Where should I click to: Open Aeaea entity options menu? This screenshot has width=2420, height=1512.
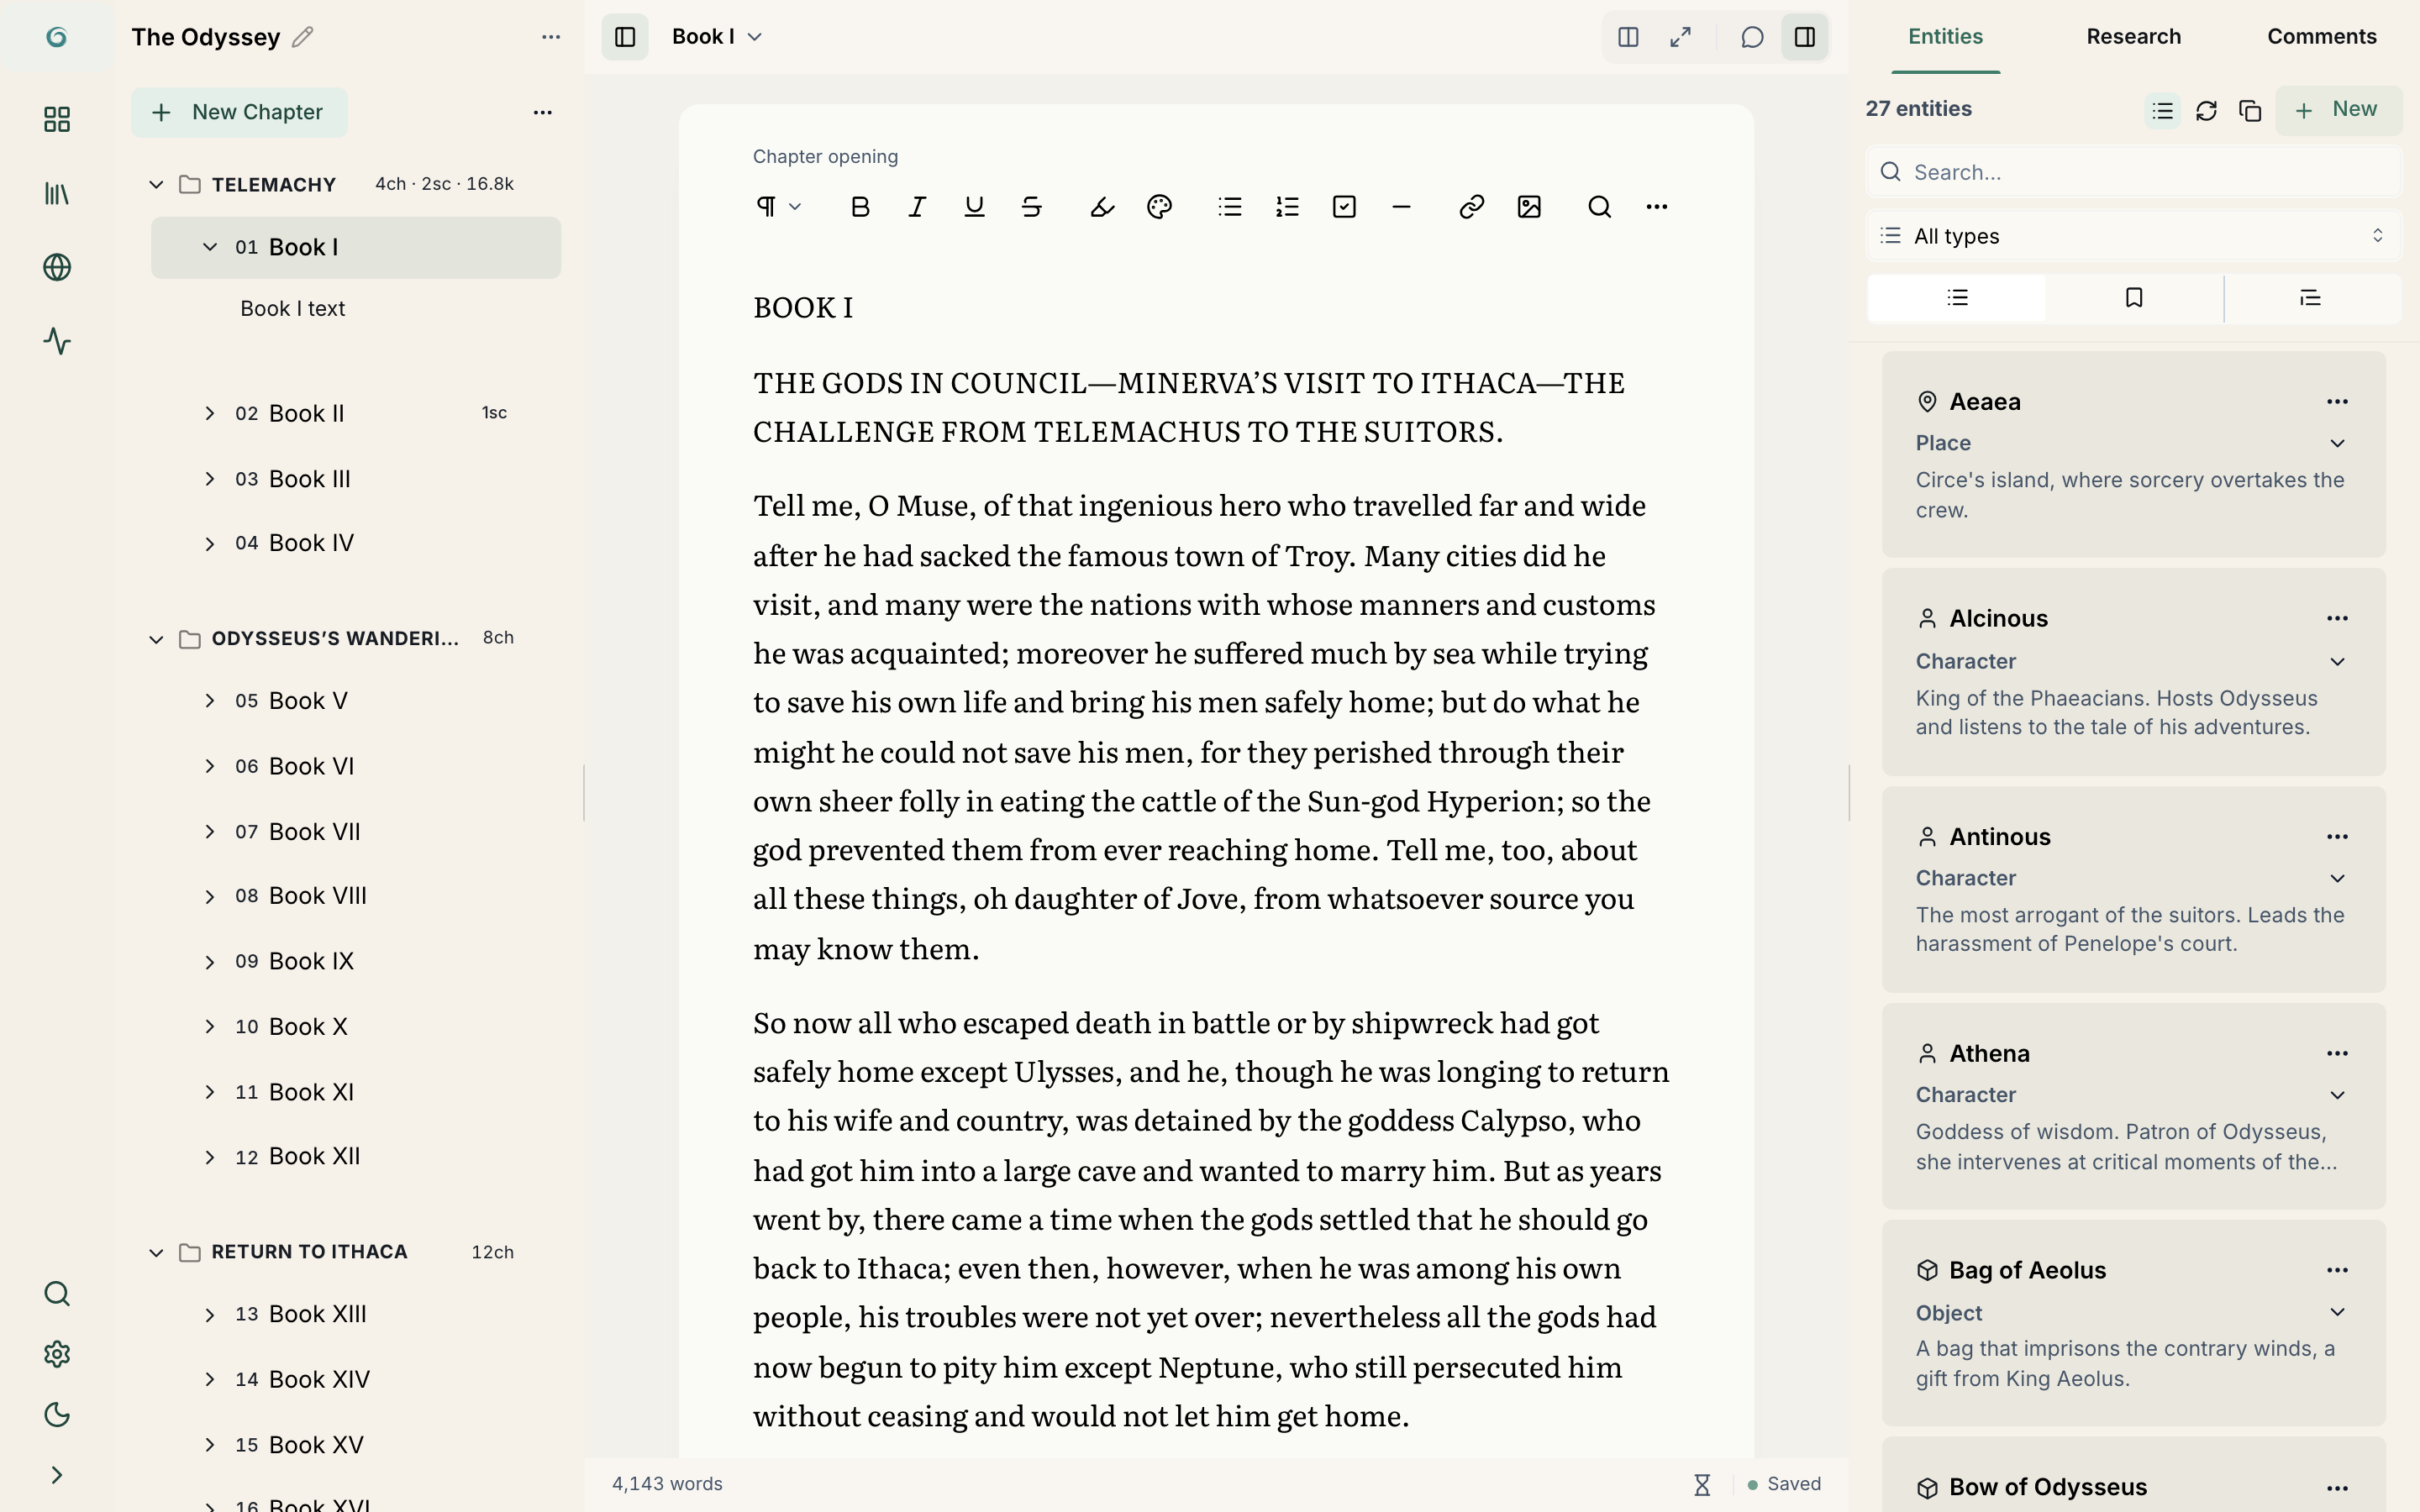coord(2337,402)
